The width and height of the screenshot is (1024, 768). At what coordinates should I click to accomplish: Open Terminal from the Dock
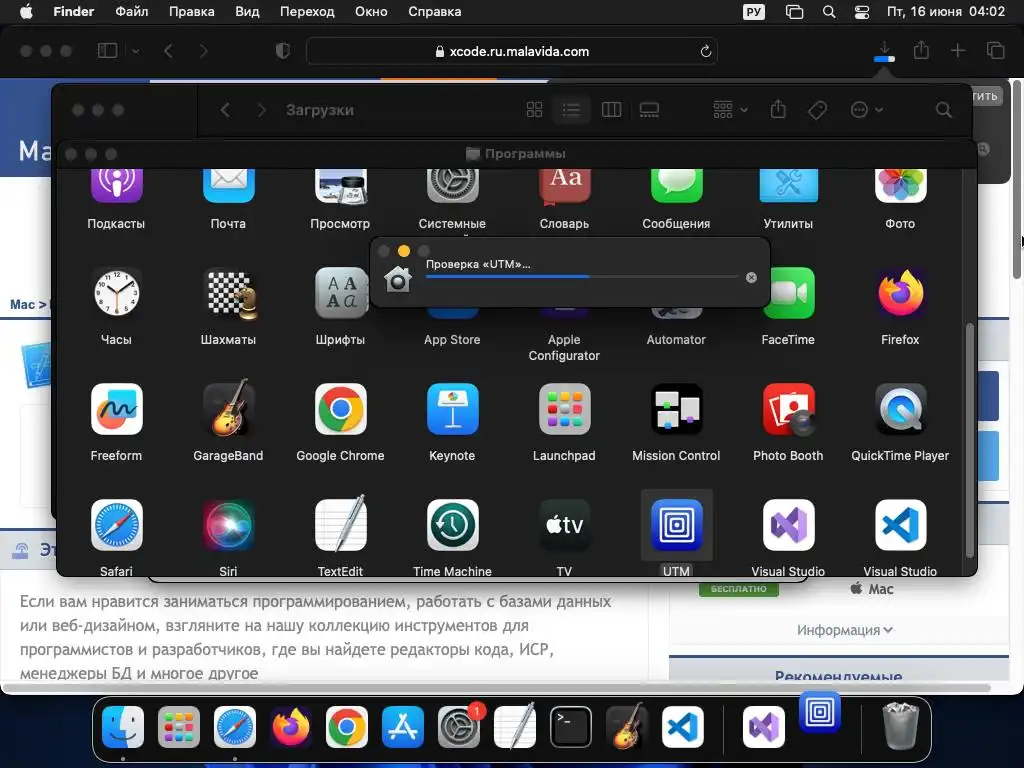[571, 726]
